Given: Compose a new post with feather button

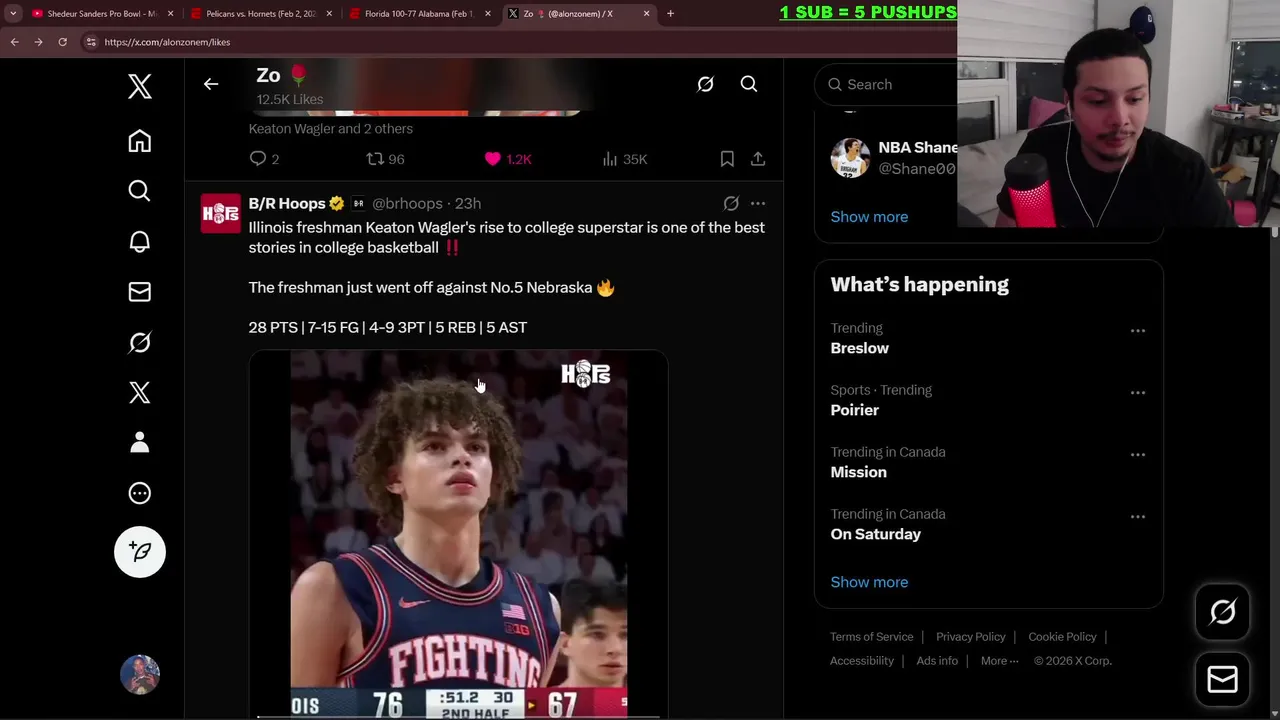Looking at the screenshot, I should [140, 552].
